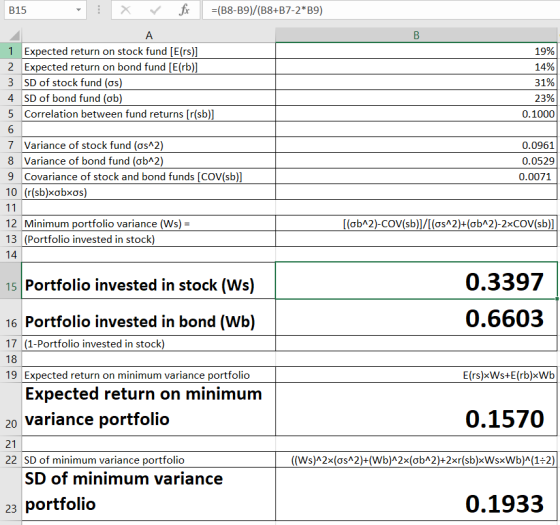Viewport: 560px width, 525px height.
Task: Select cell 'Expected return on stock fund [E(rs)]'
Action: coord(149,51)
